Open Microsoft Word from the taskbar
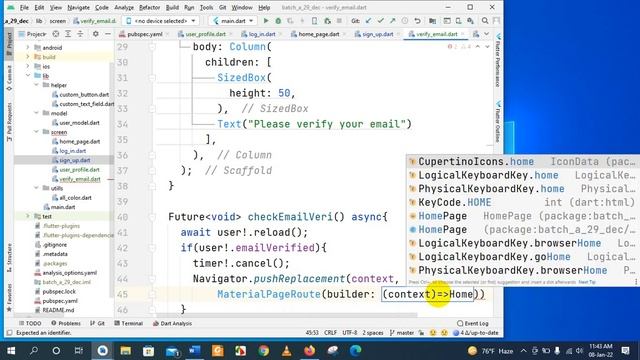 click(x=195, y=350)
